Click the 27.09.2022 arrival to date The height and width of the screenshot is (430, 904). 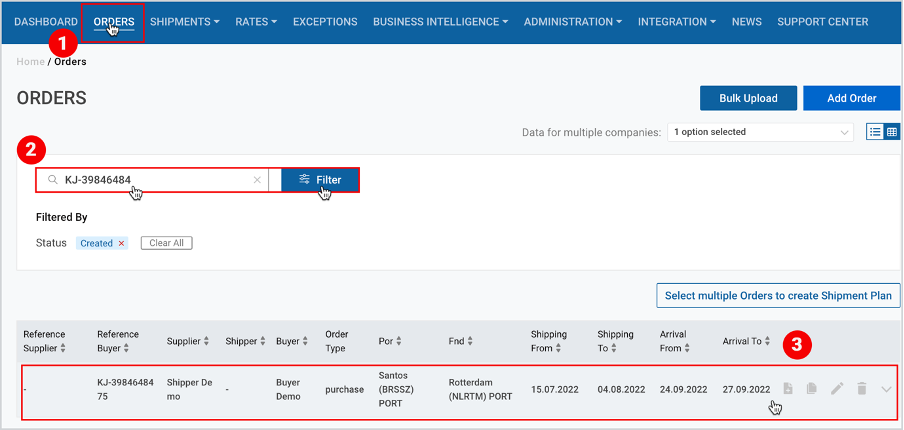(746, 389)
